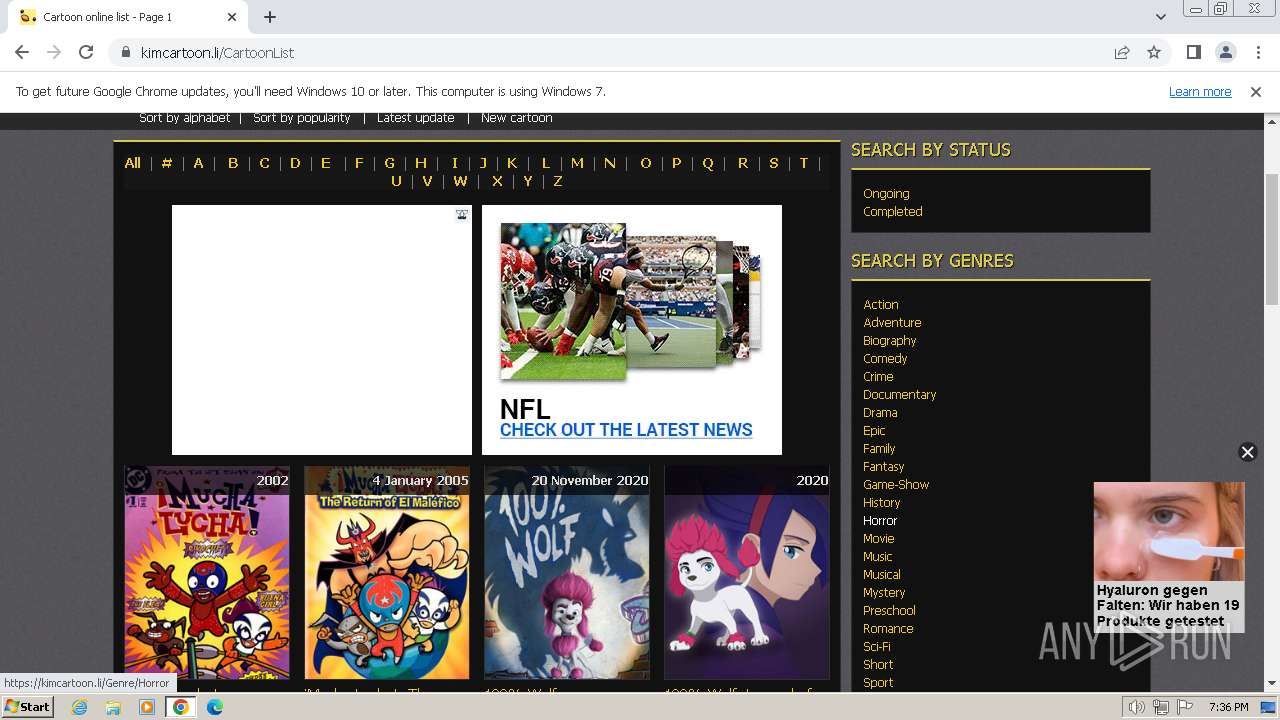Open the media player taskbar icon

point(147,707)
